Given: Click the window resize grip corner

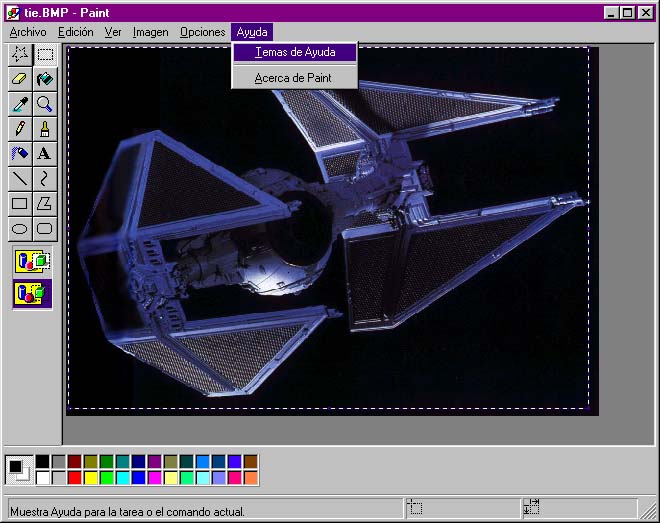Looking at the screenshot, I should pyautogui.click(x=648, y=510).
